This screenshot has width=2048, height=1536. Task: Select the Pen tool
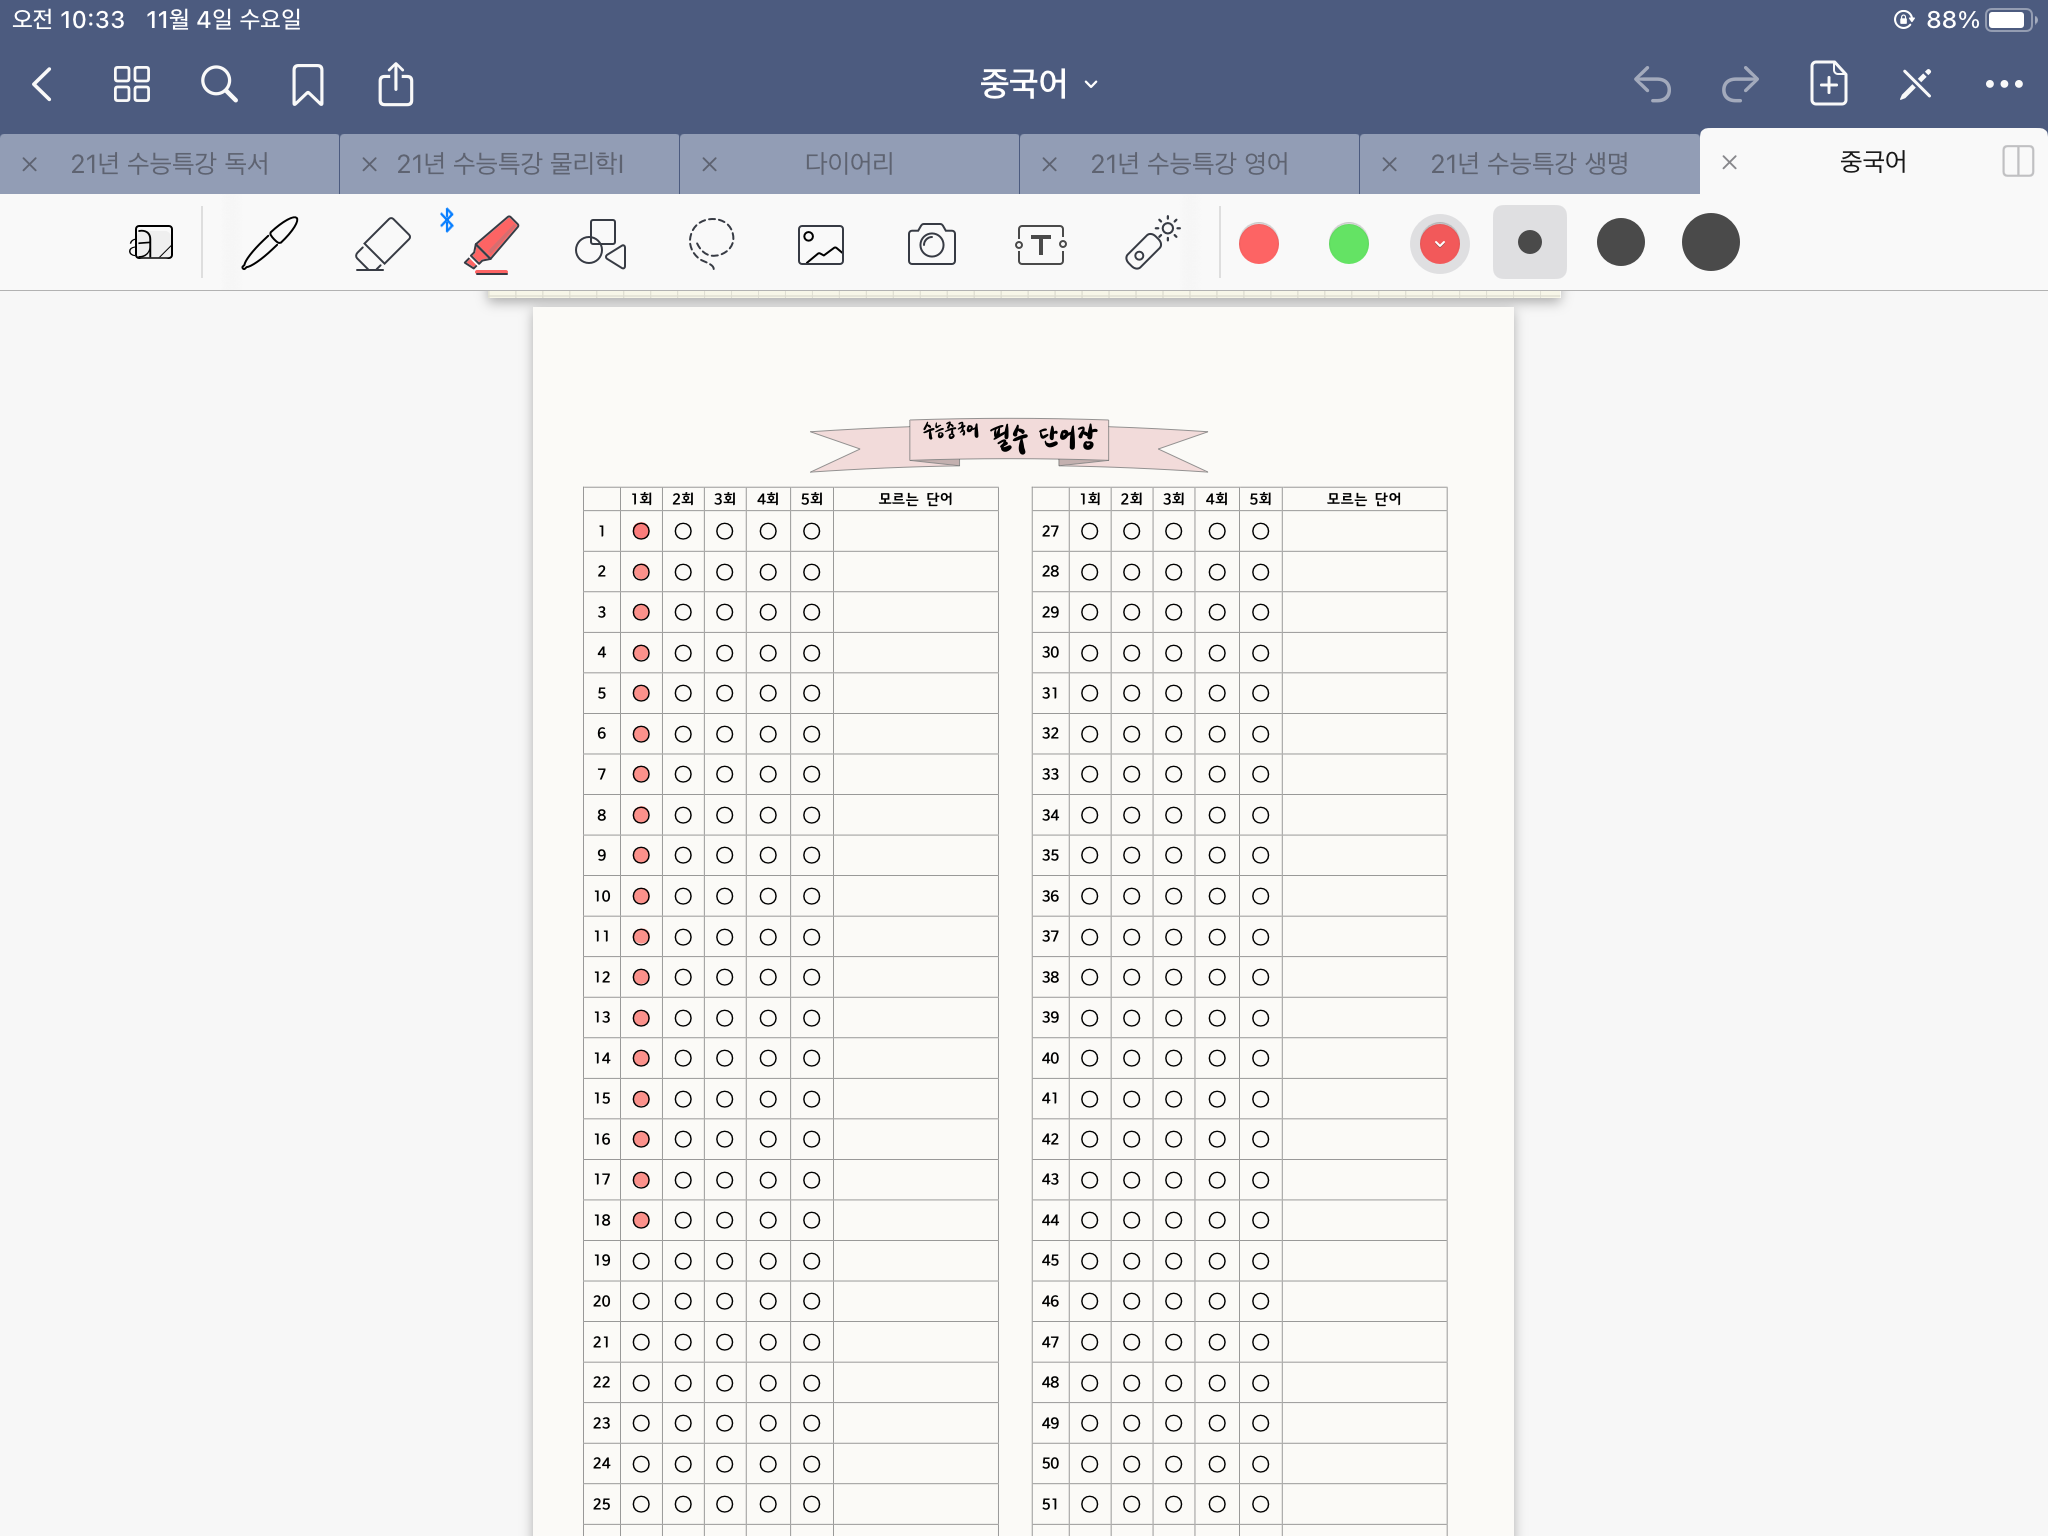coord(270,243)
